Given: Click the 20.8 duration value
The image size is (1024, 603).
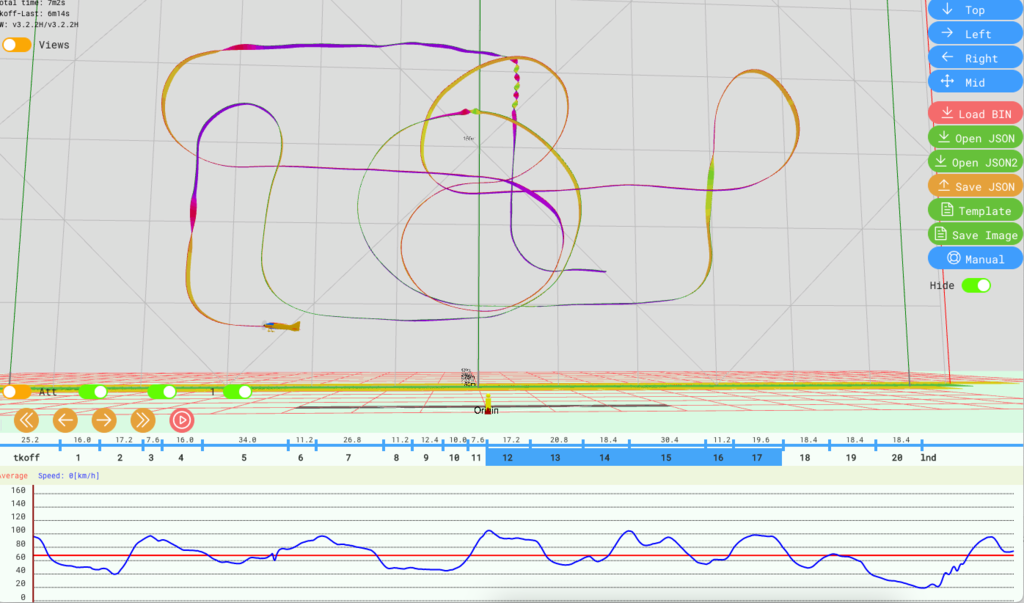Looking at the screenshot, I should pos(558,440).
